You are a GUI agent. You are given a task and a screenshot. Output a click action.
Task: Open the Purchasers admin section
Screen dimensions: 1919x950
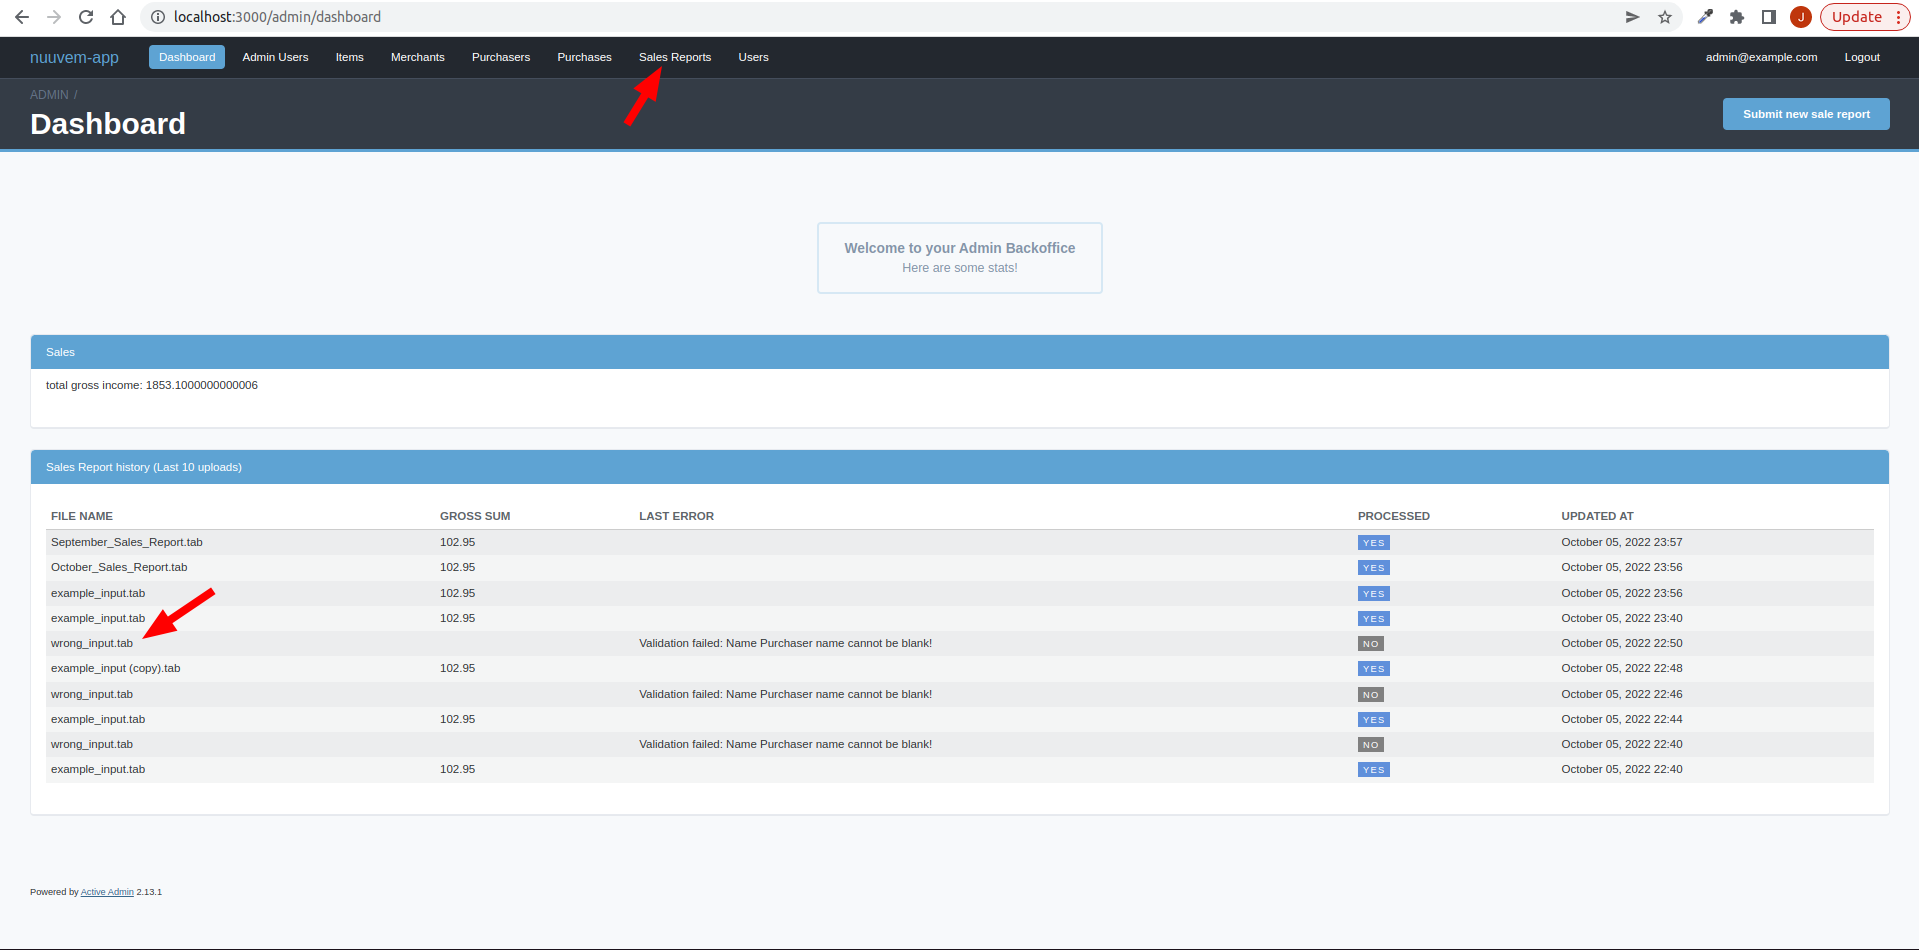[500, 57]
